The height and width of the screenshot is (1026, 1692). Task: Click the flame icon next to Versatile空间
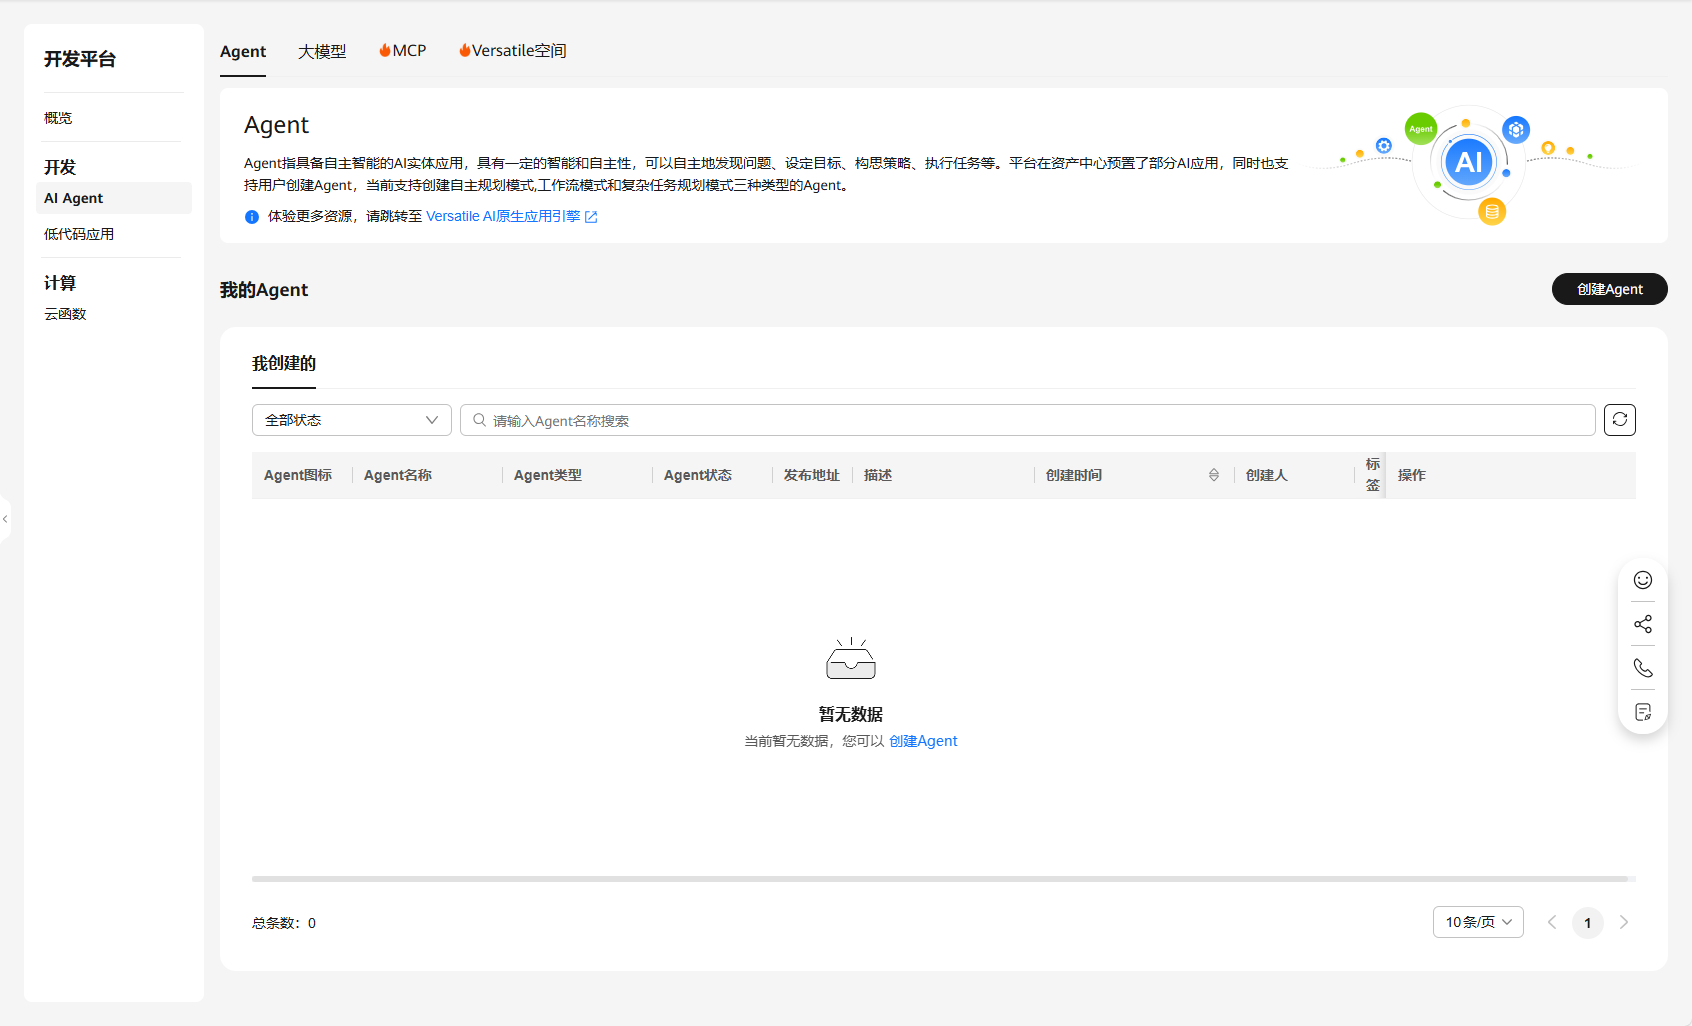(x=465, y=50)
